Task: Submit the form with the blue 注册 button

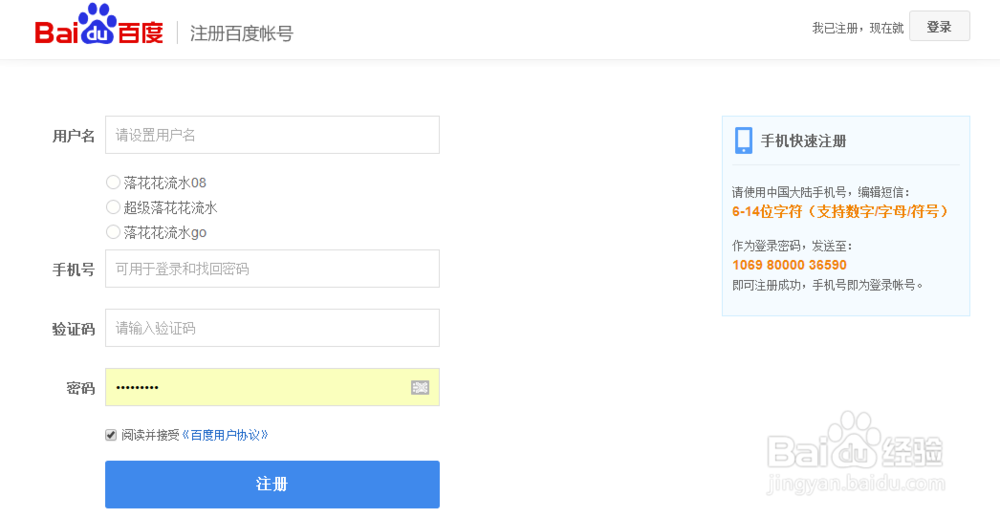Action: 272,484
